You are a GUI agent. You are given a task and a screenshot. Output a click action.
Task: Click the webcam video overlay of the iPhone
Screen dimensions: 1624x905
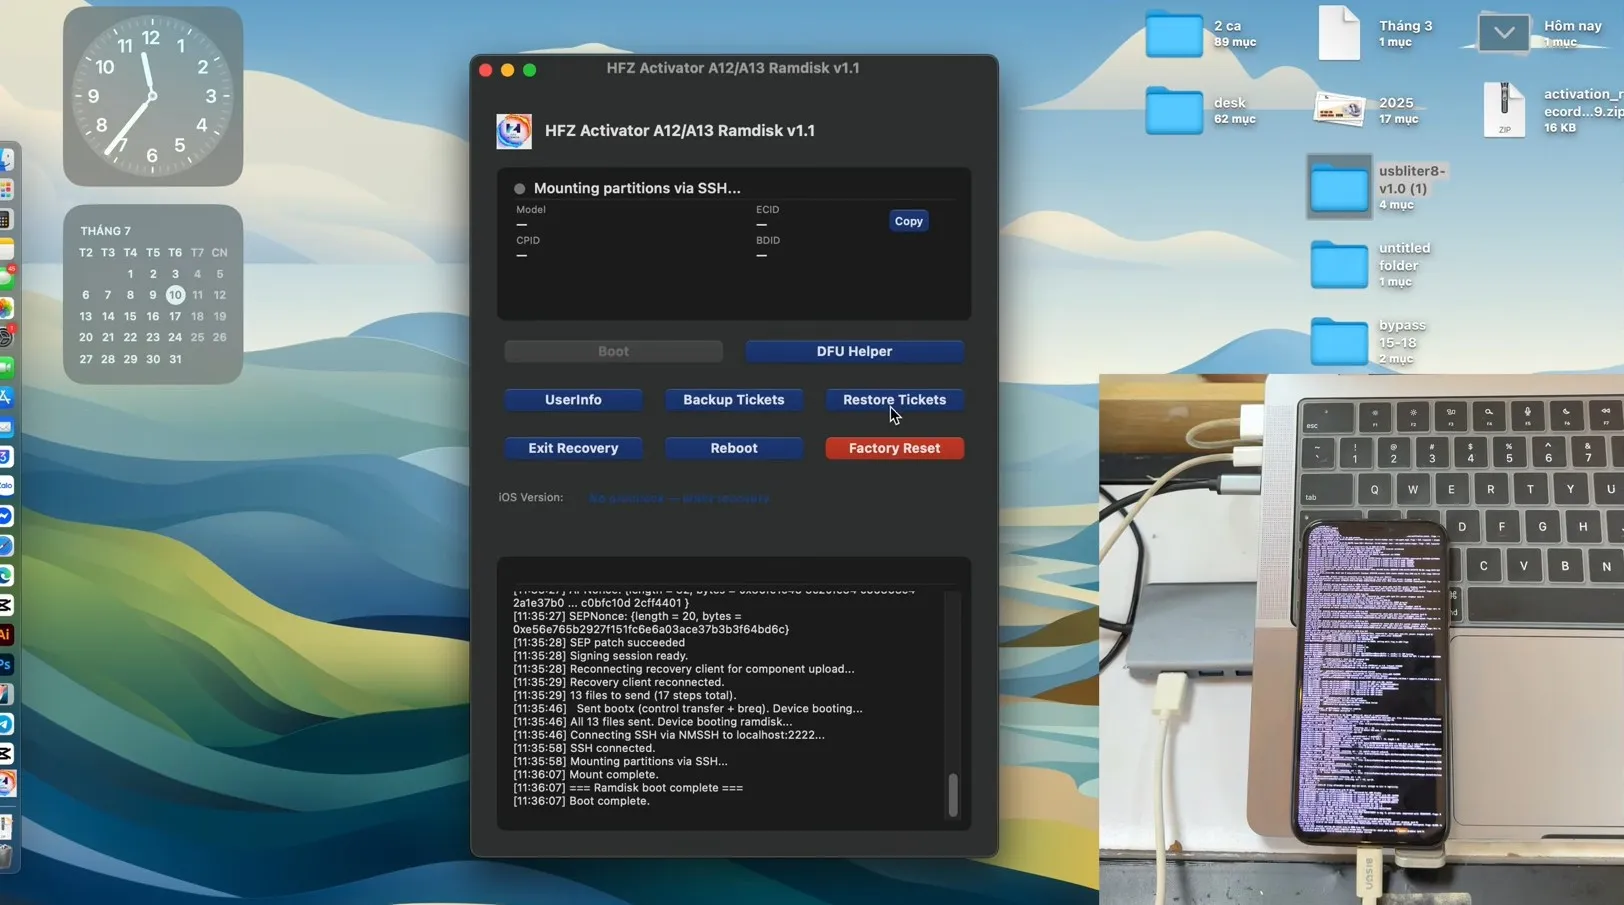(1361, 639)
